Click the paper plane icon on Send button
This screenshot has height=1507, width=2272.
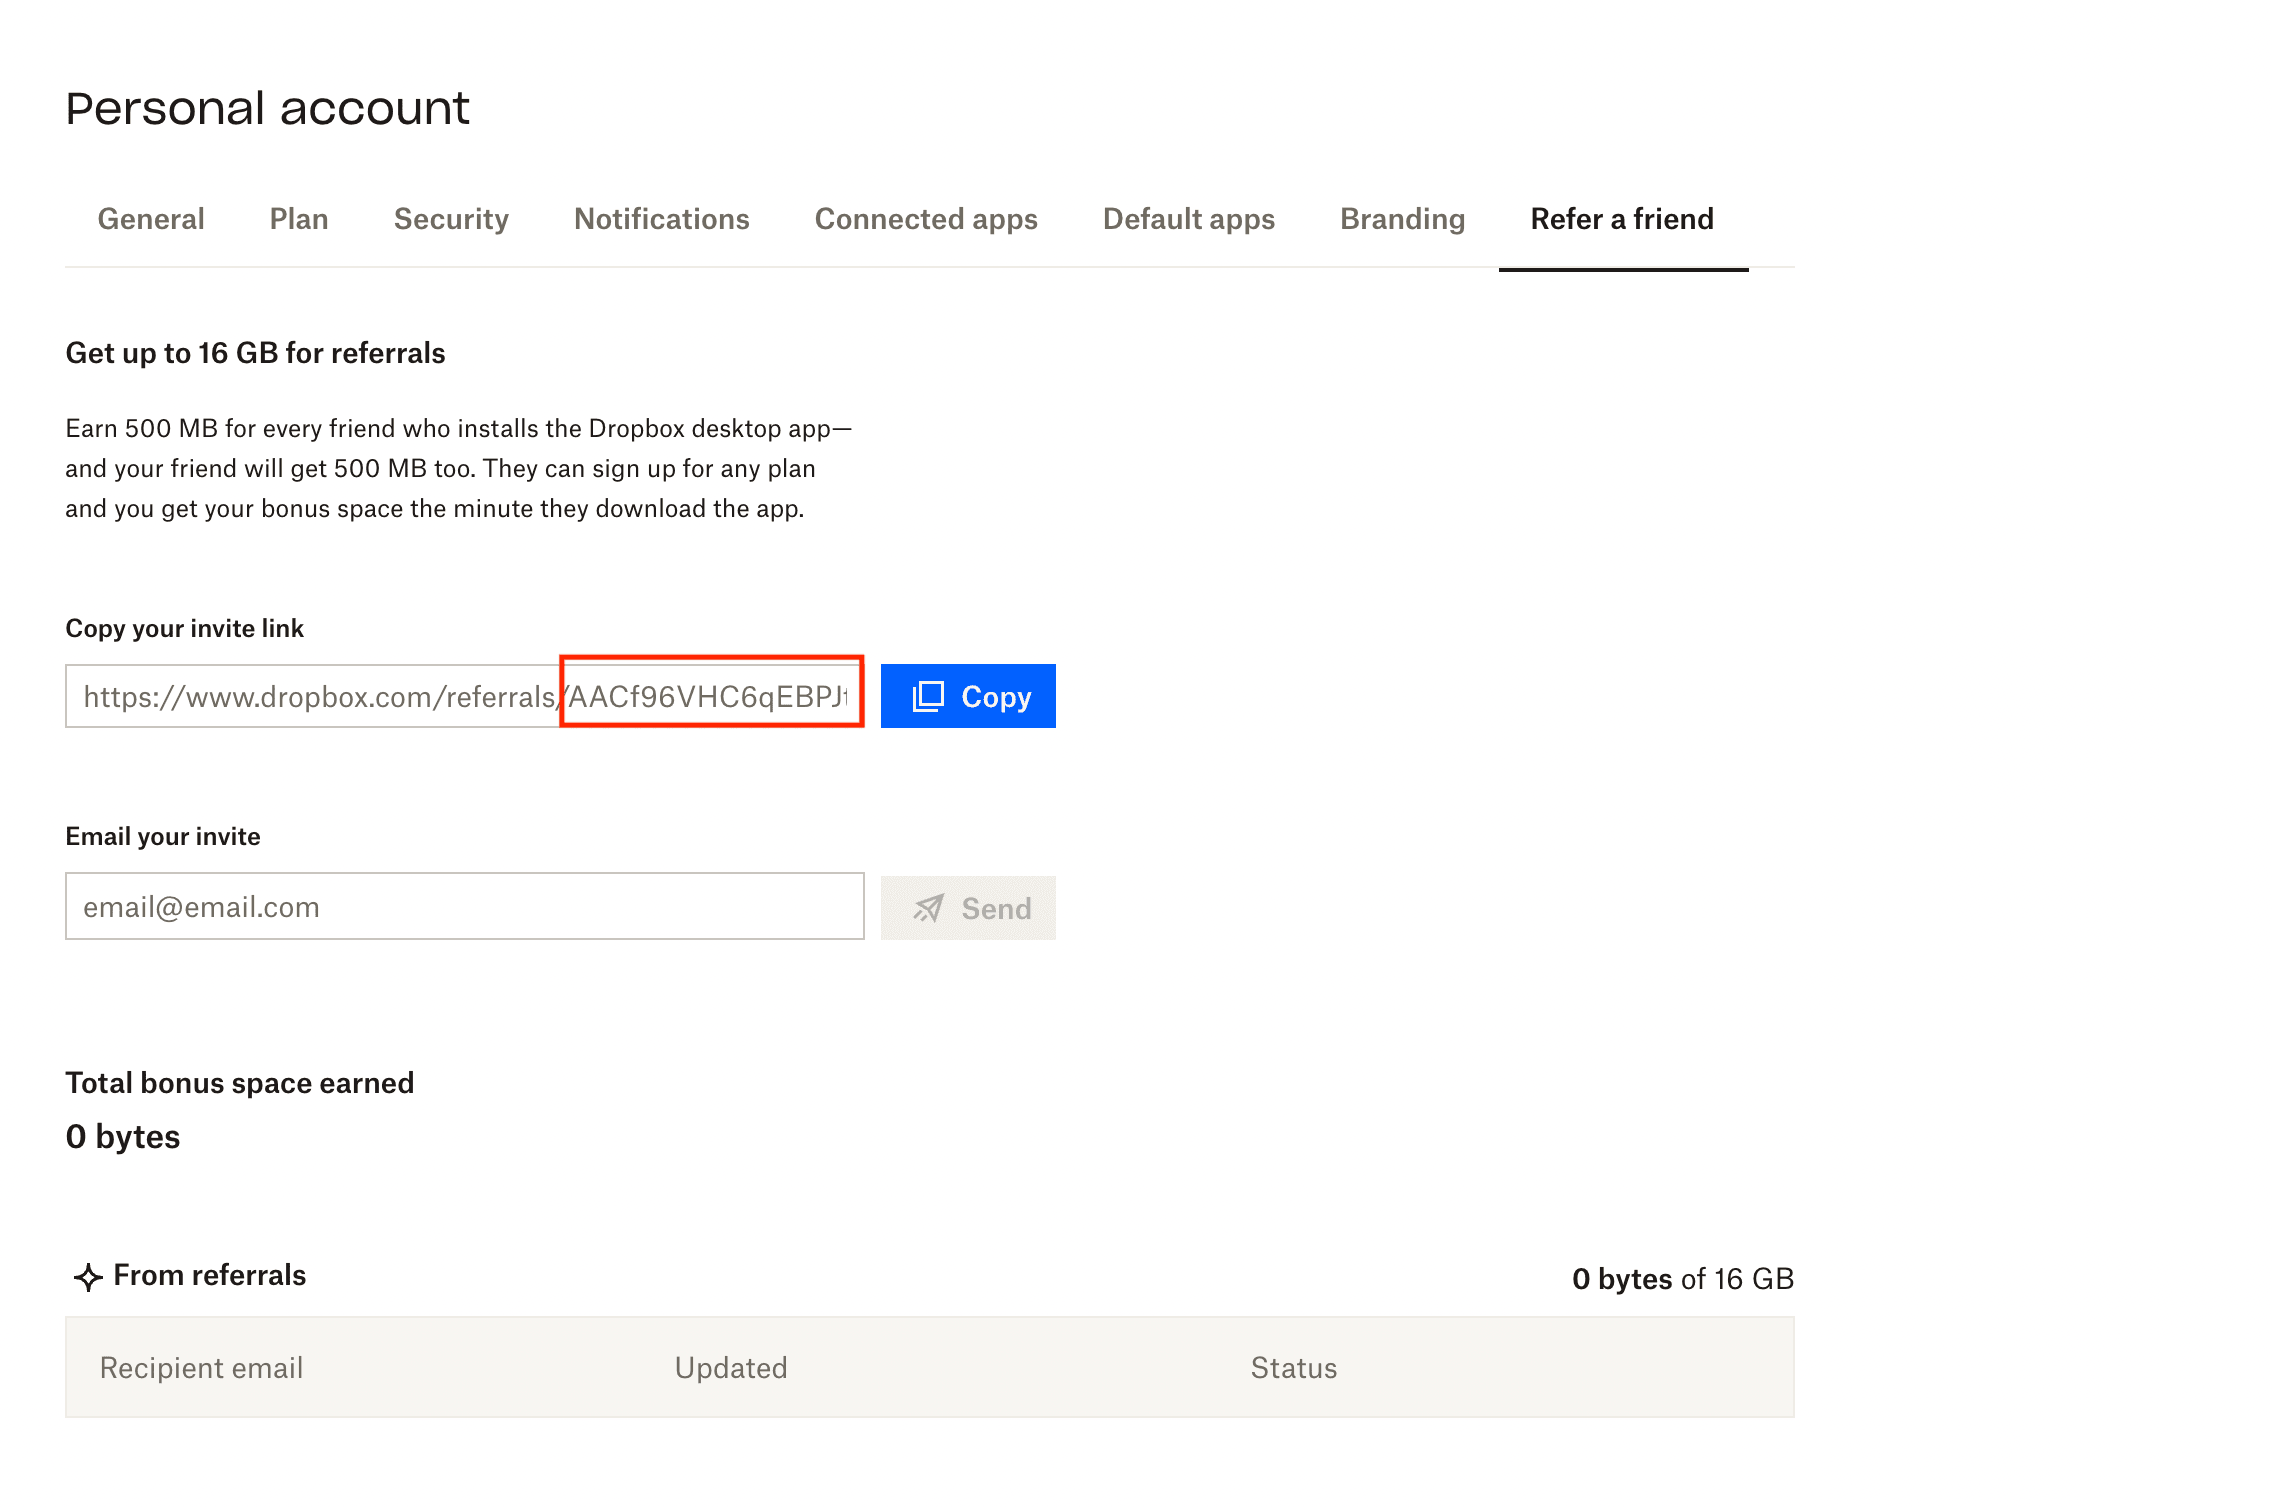click(x=929, y=908)
